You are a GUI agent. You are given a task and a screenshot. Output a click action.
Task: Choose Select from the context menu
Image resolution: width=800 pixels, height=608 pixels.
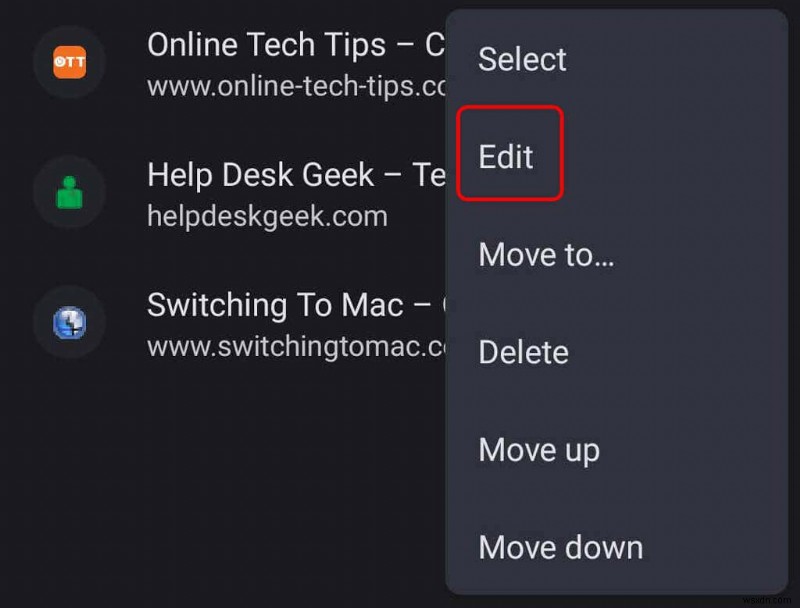(521, 60)
